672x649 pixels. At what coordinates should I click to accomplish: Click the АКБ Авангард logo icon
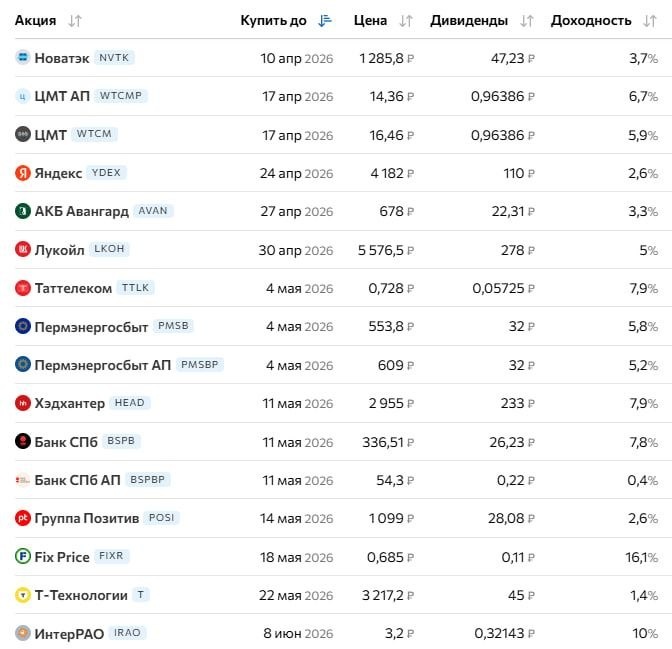(23, 211)
